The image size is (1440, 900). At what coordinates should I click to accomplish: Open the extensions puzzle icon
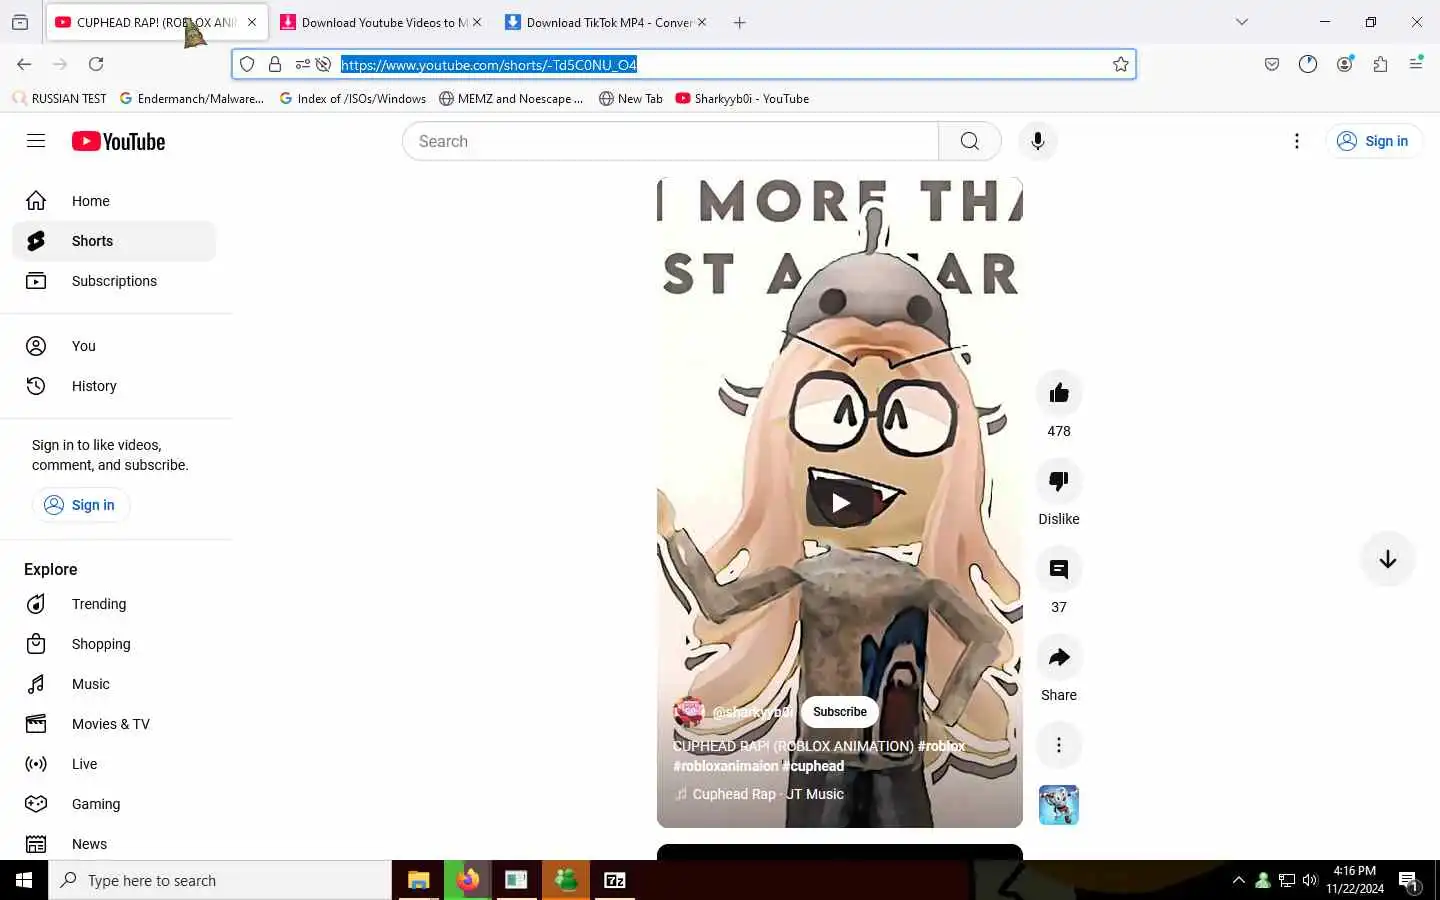point(1381,64)
